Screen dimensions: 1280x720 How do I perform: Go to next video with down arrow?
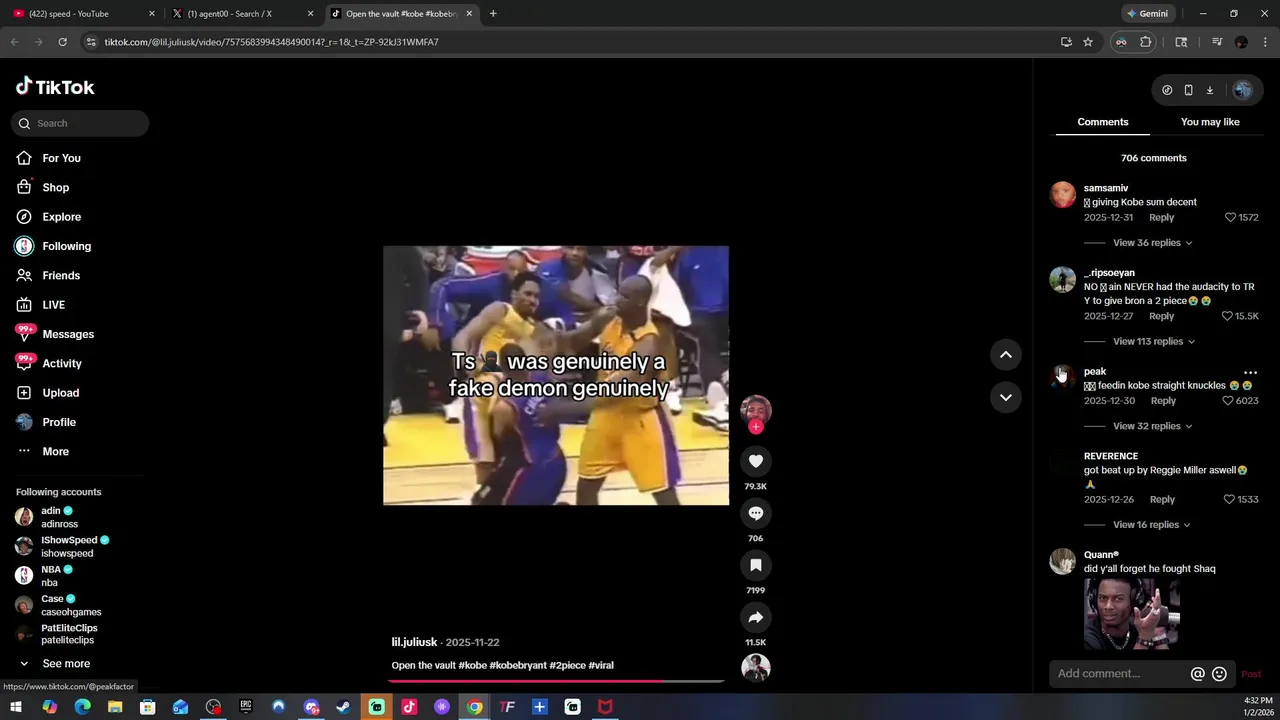[1006, 397]
